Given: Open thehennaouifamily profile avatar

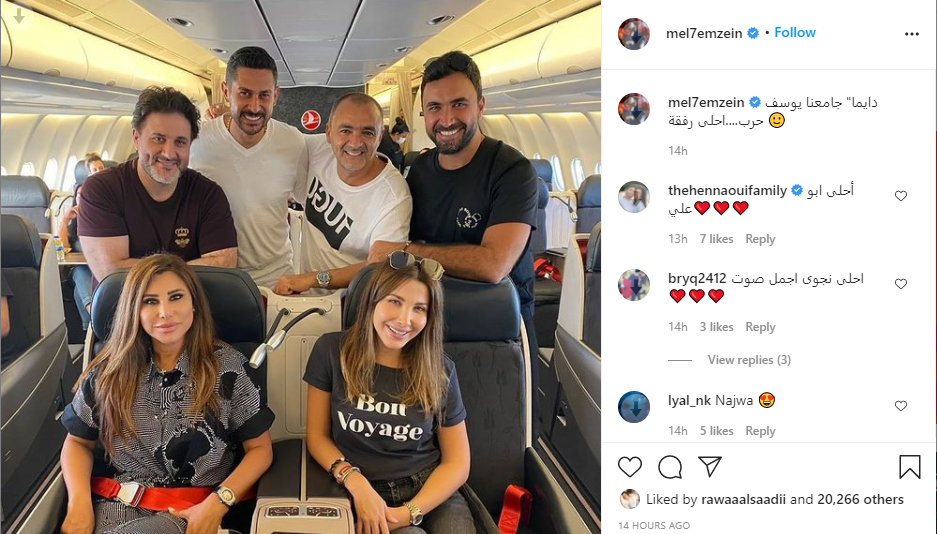Looking at the screenshot, I should click(x=633, y=197).
